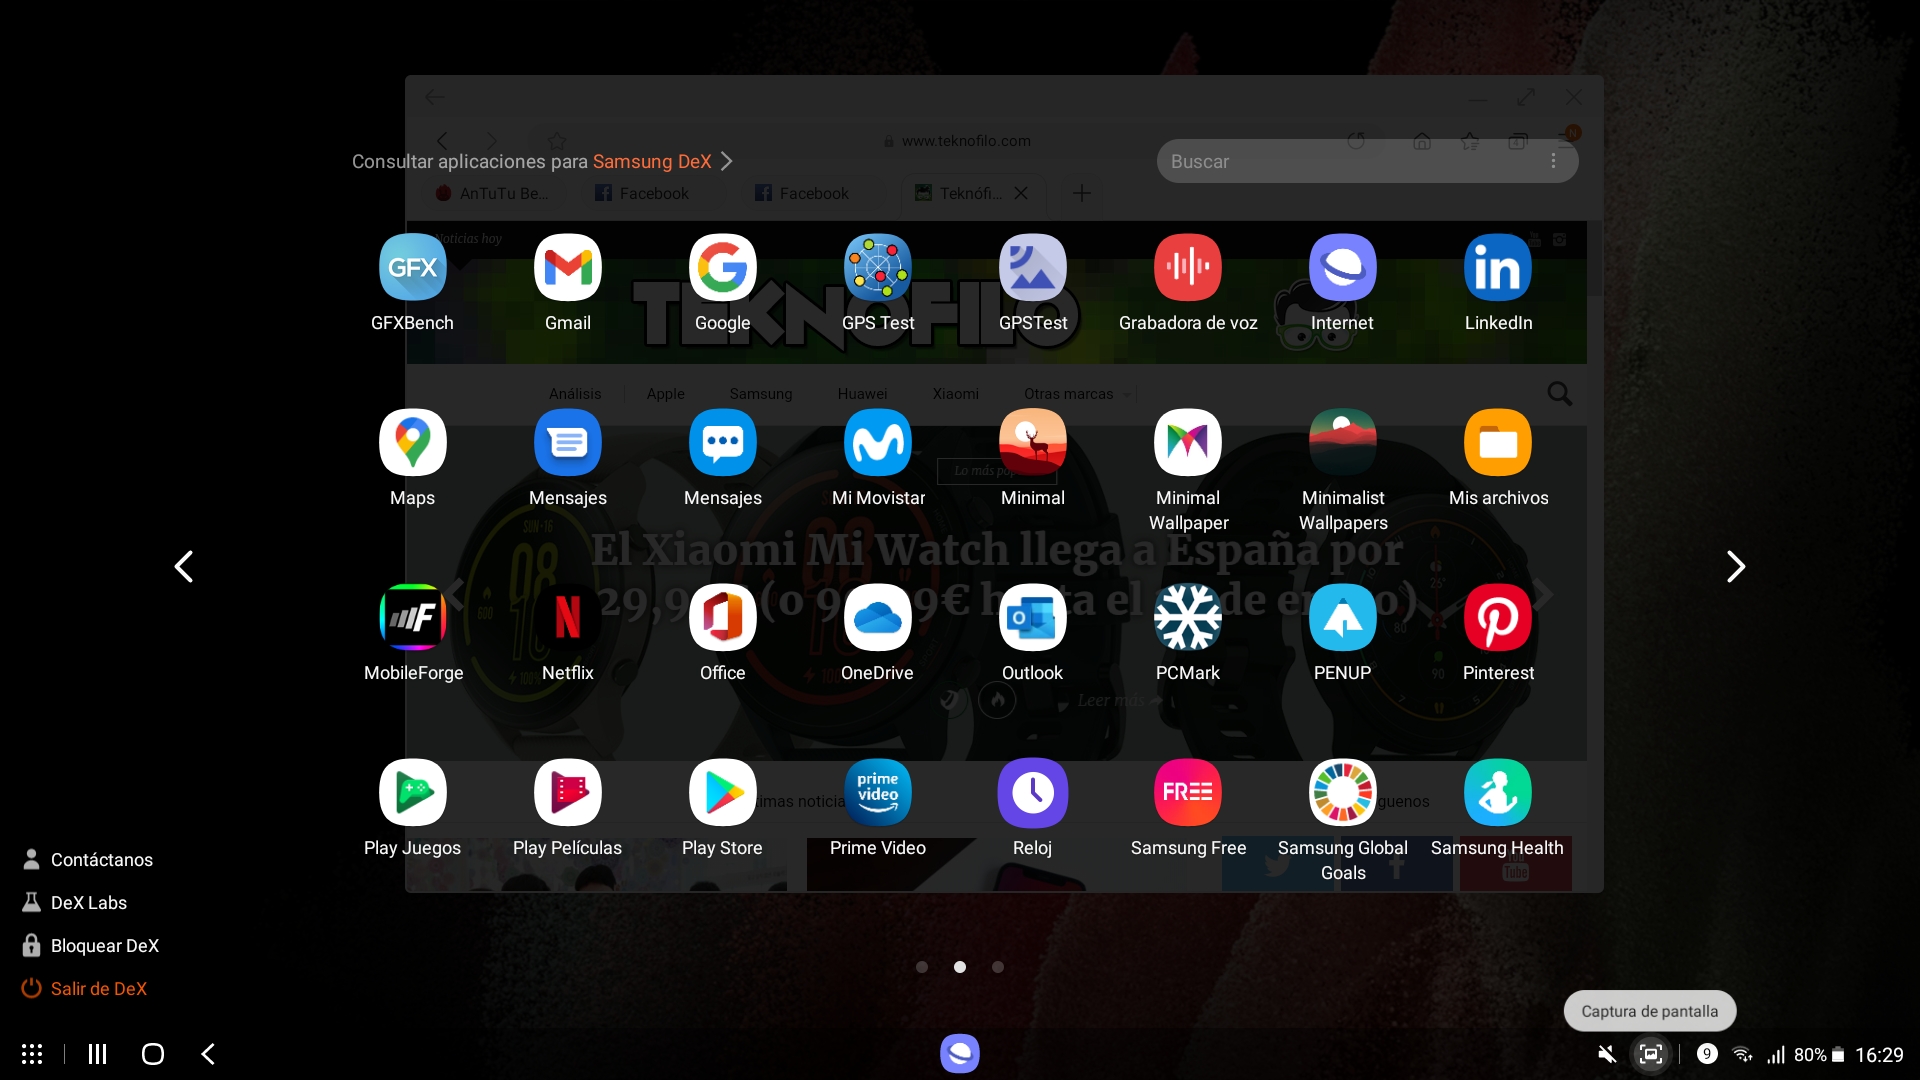Tap the Home button in taskbar
This screenshot has height=1080, width=1920.
pos(153,1054)
